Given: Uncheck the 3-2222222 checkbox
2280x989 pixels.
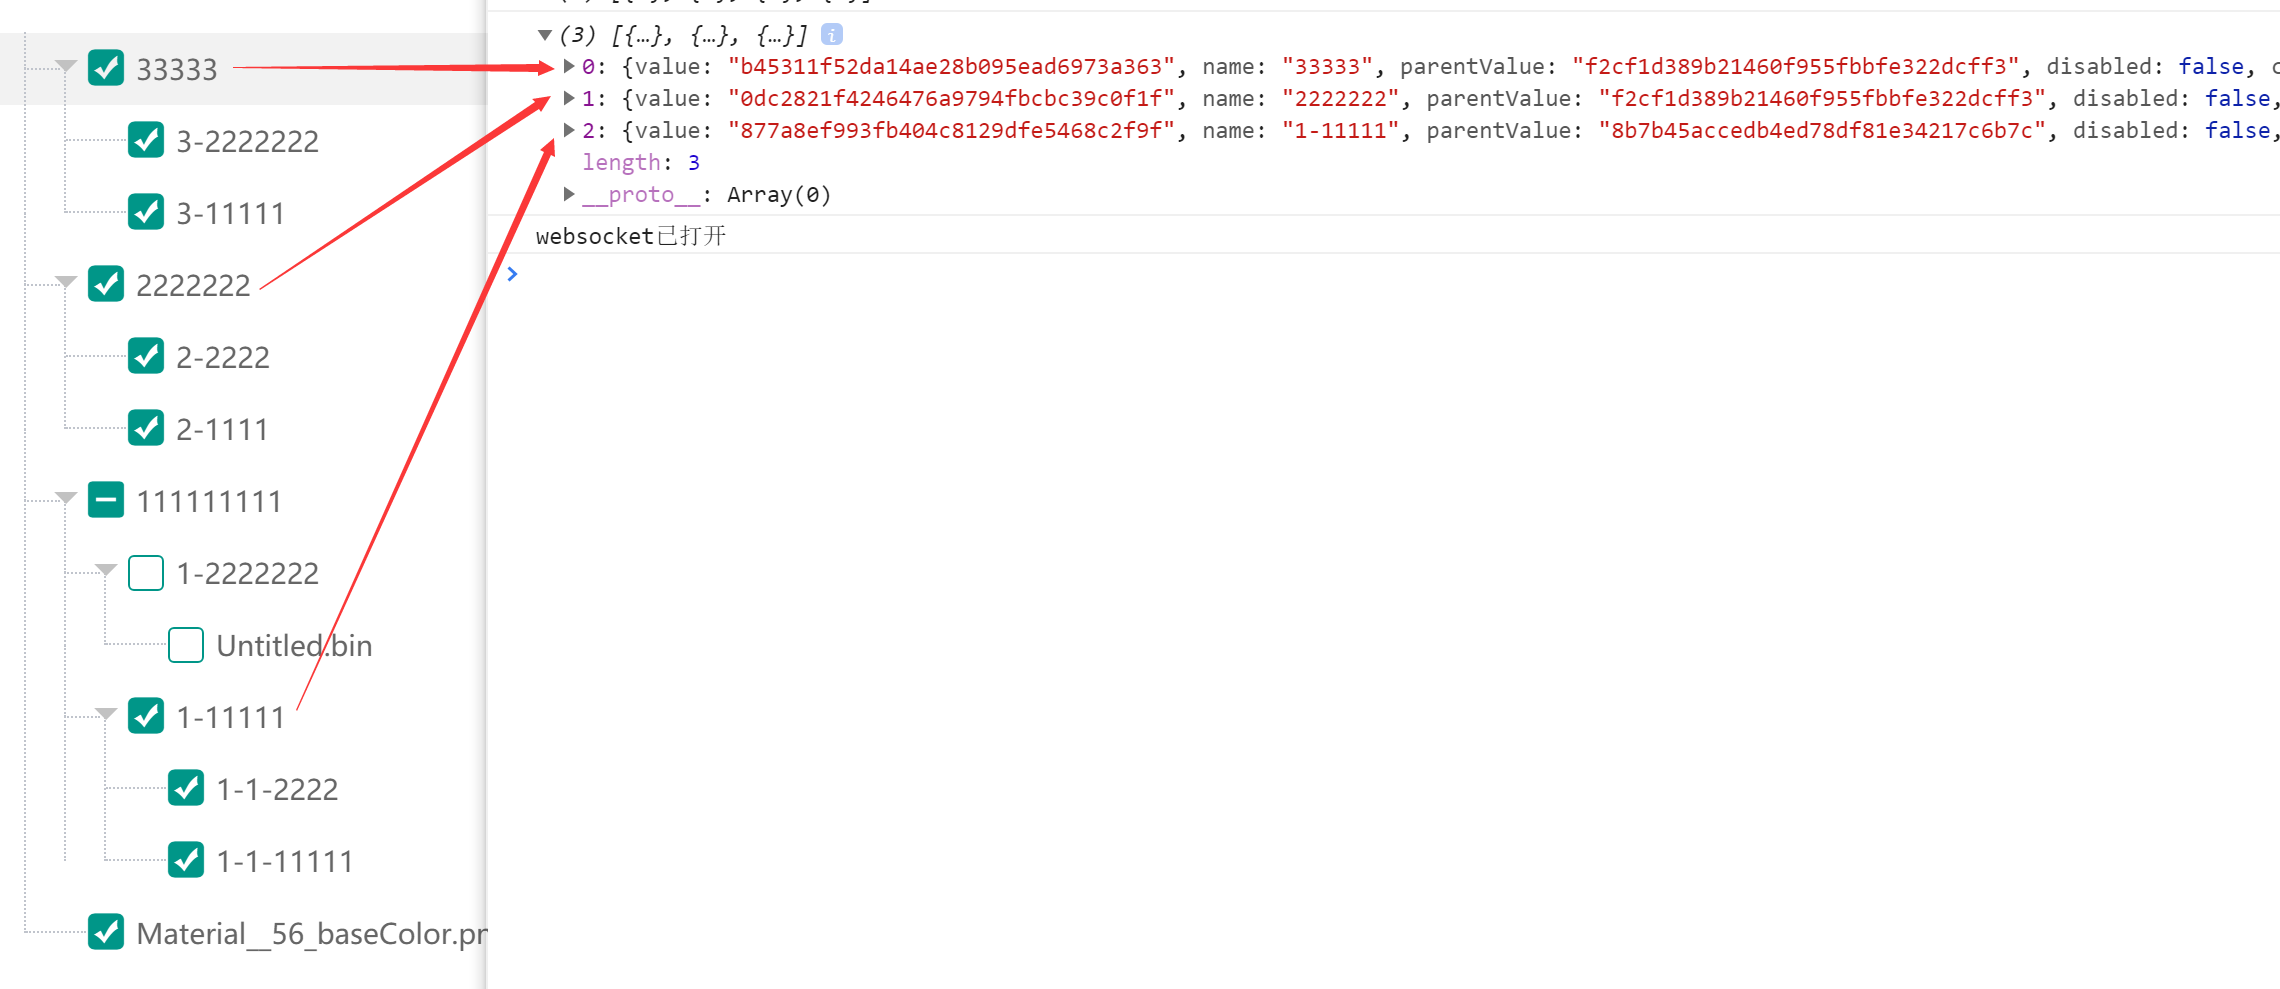Looking at the screenshot, I should pos(146,140).
